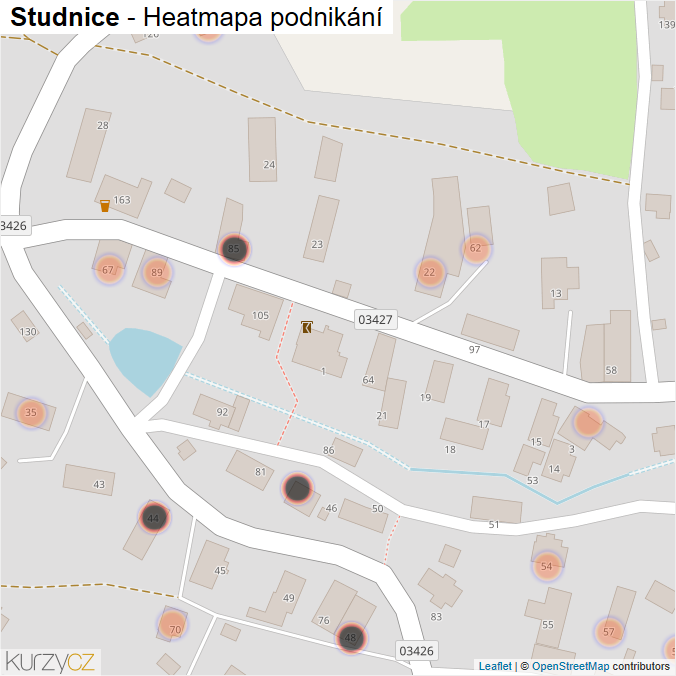Screen dimensions: 676x676
Task: Click building number 92
Action: [222, 412]
